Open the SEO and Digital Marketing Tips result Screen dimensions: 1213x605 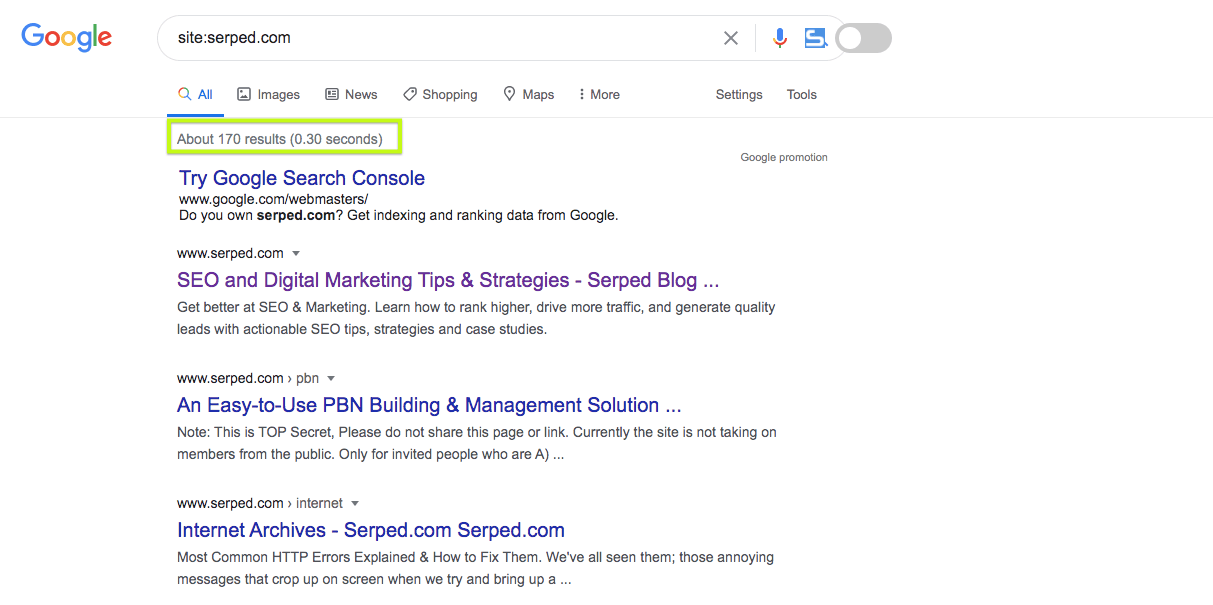448,280
